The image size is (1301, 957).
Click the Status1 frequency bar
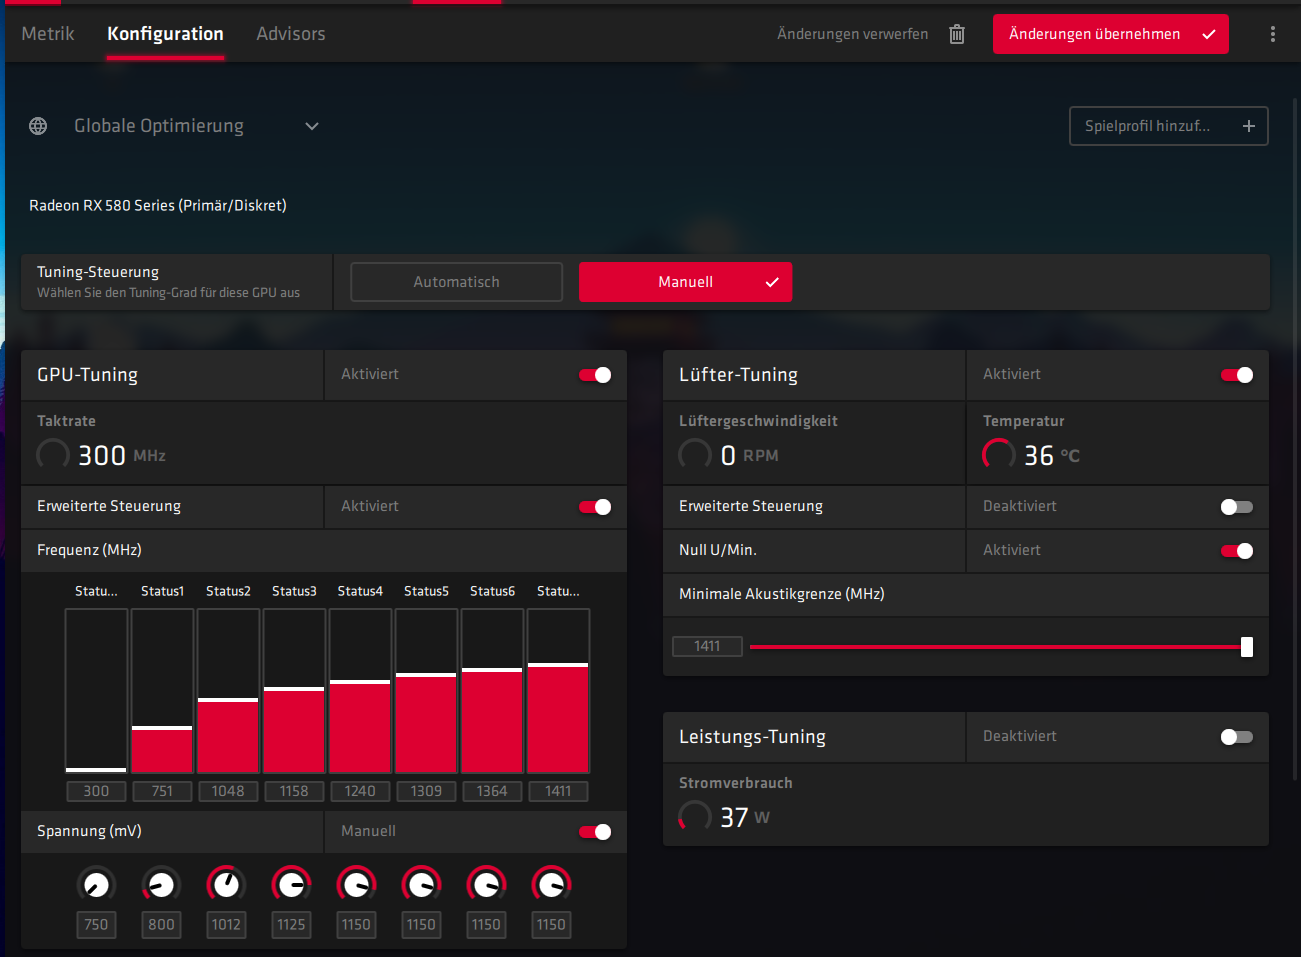pos(162,691)
